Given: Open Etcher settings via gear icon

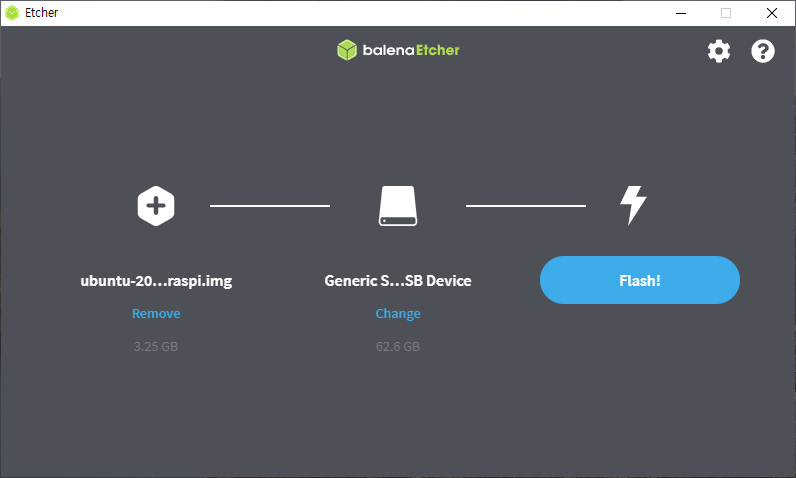Looking at the screenshot, I should click(x=719, y=51).
